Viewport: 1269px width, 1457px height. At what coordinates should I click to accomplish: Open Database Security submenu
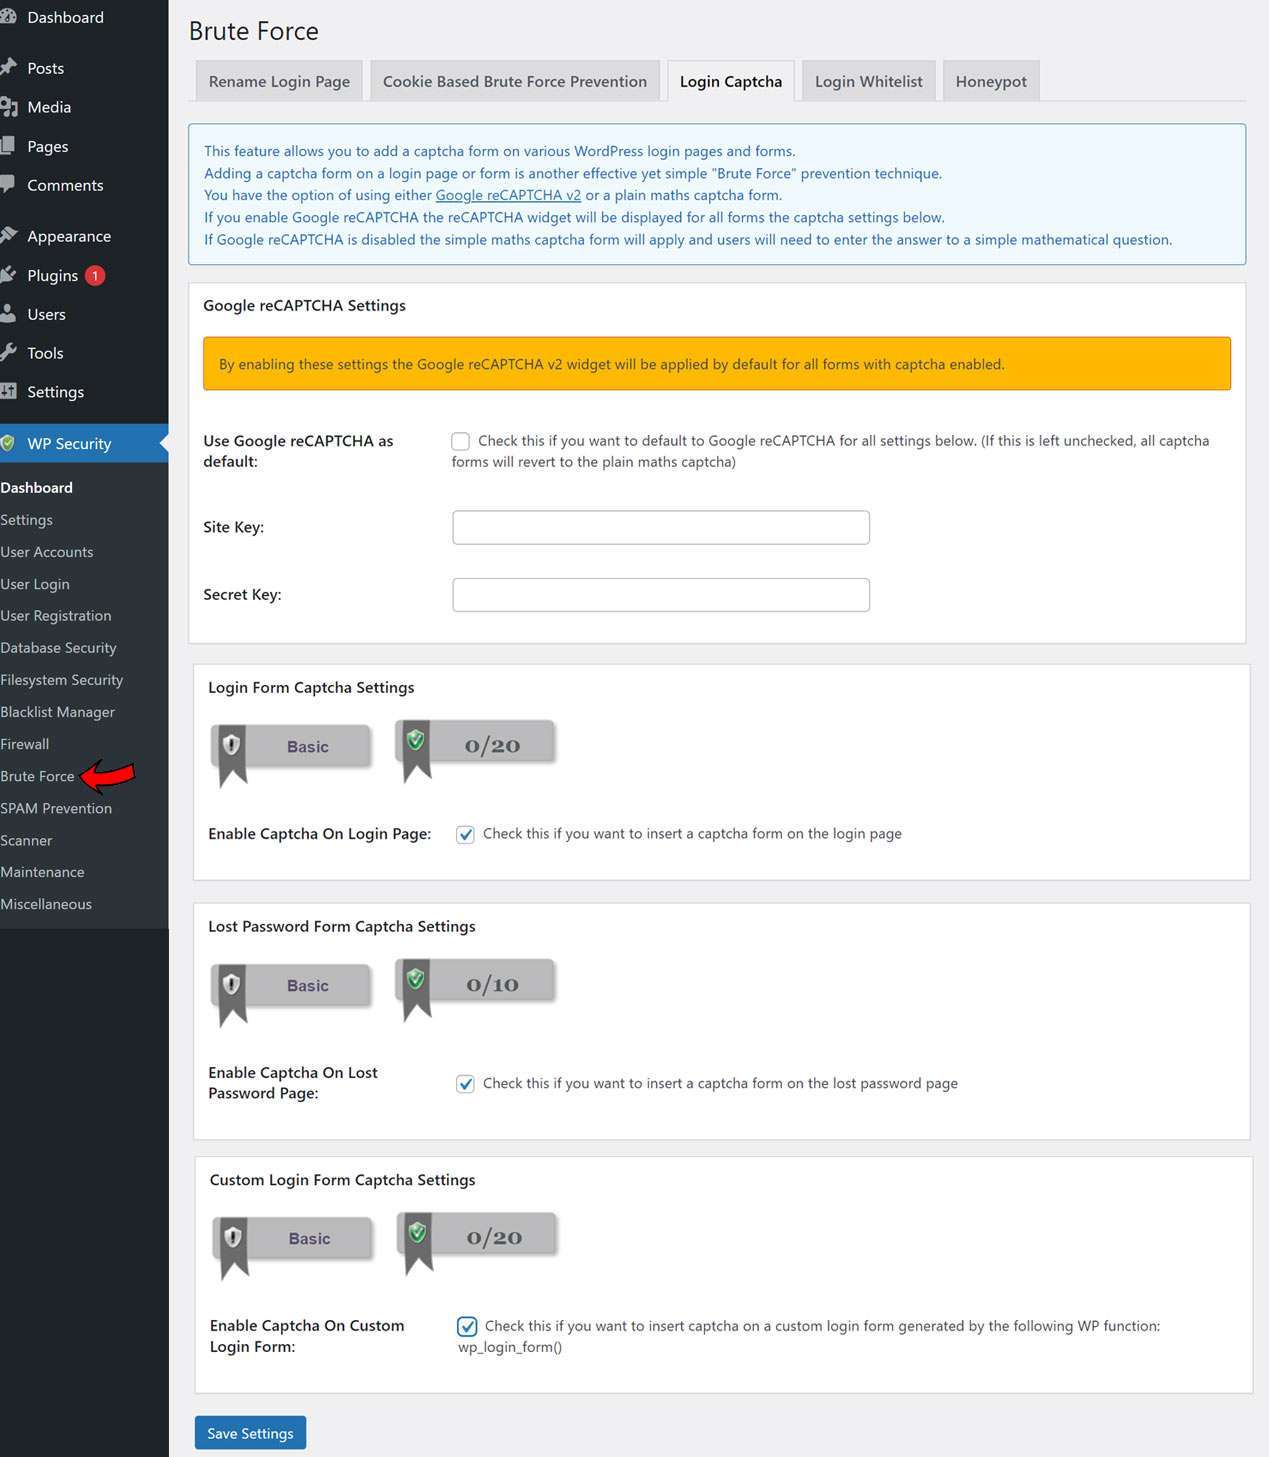pyautogui.click(x=59, y=648)
